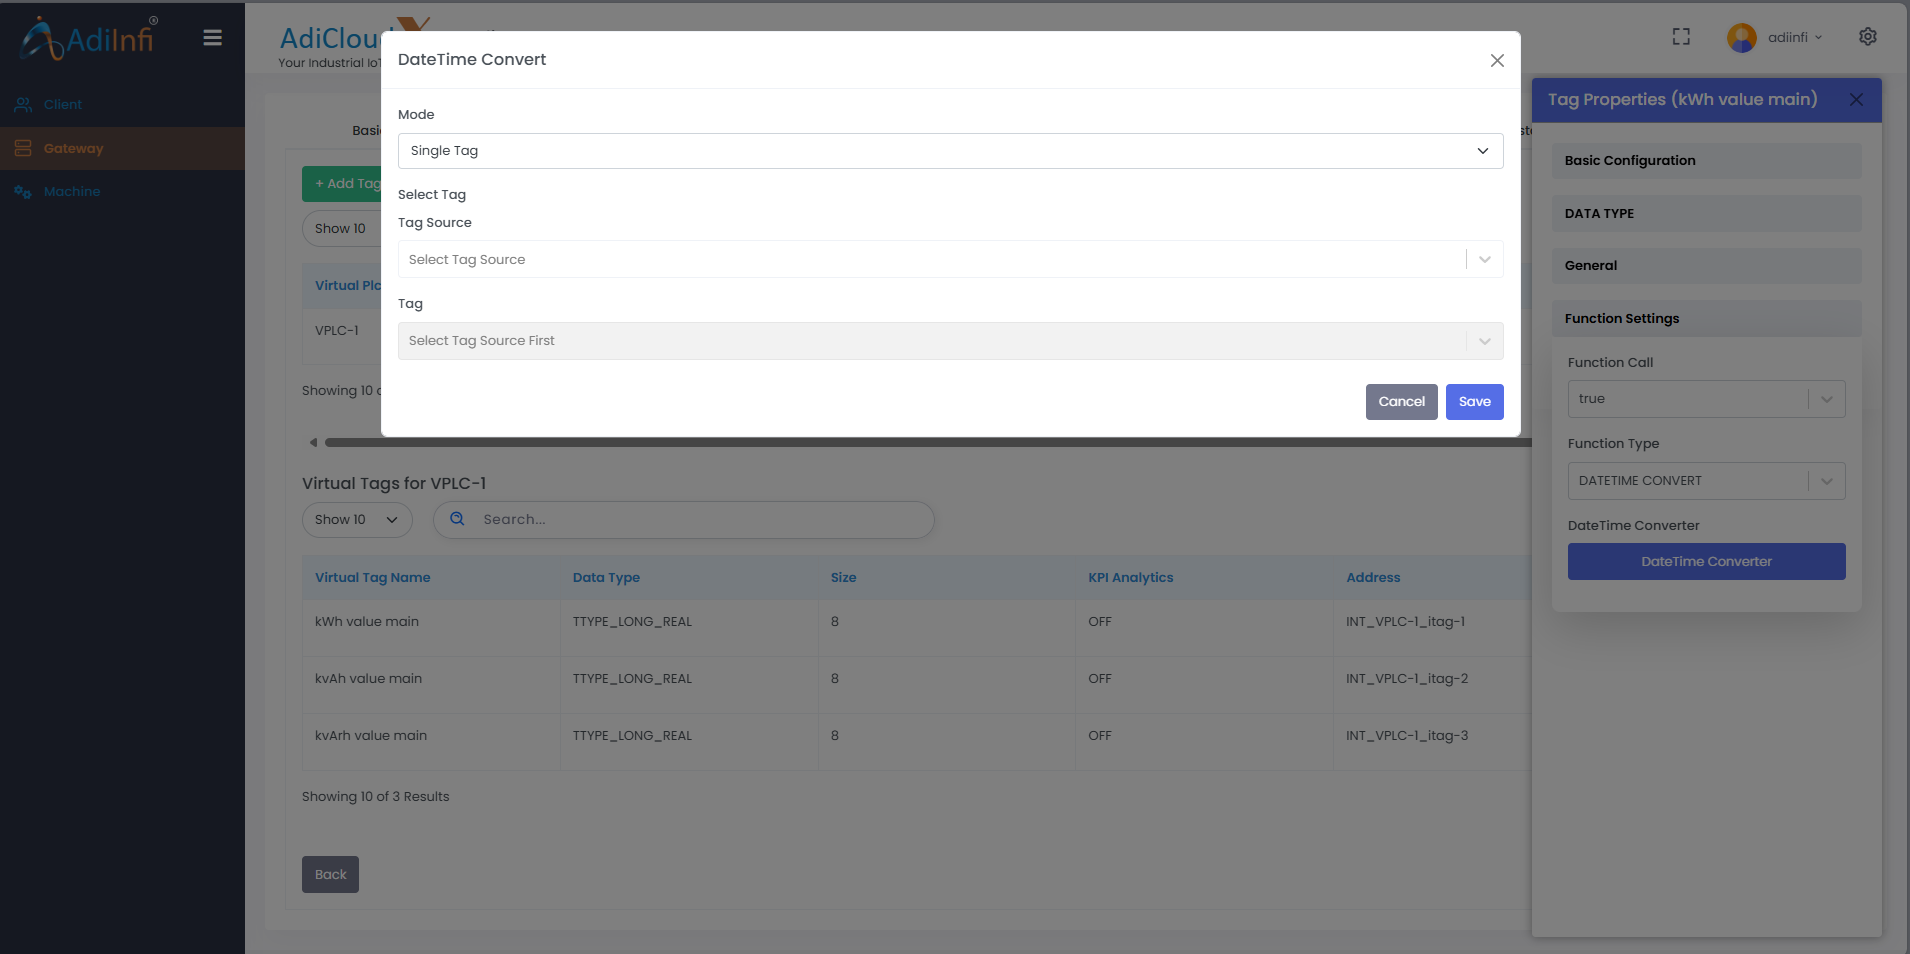
Task: Open the Client menu item
Action: (62, 105)
